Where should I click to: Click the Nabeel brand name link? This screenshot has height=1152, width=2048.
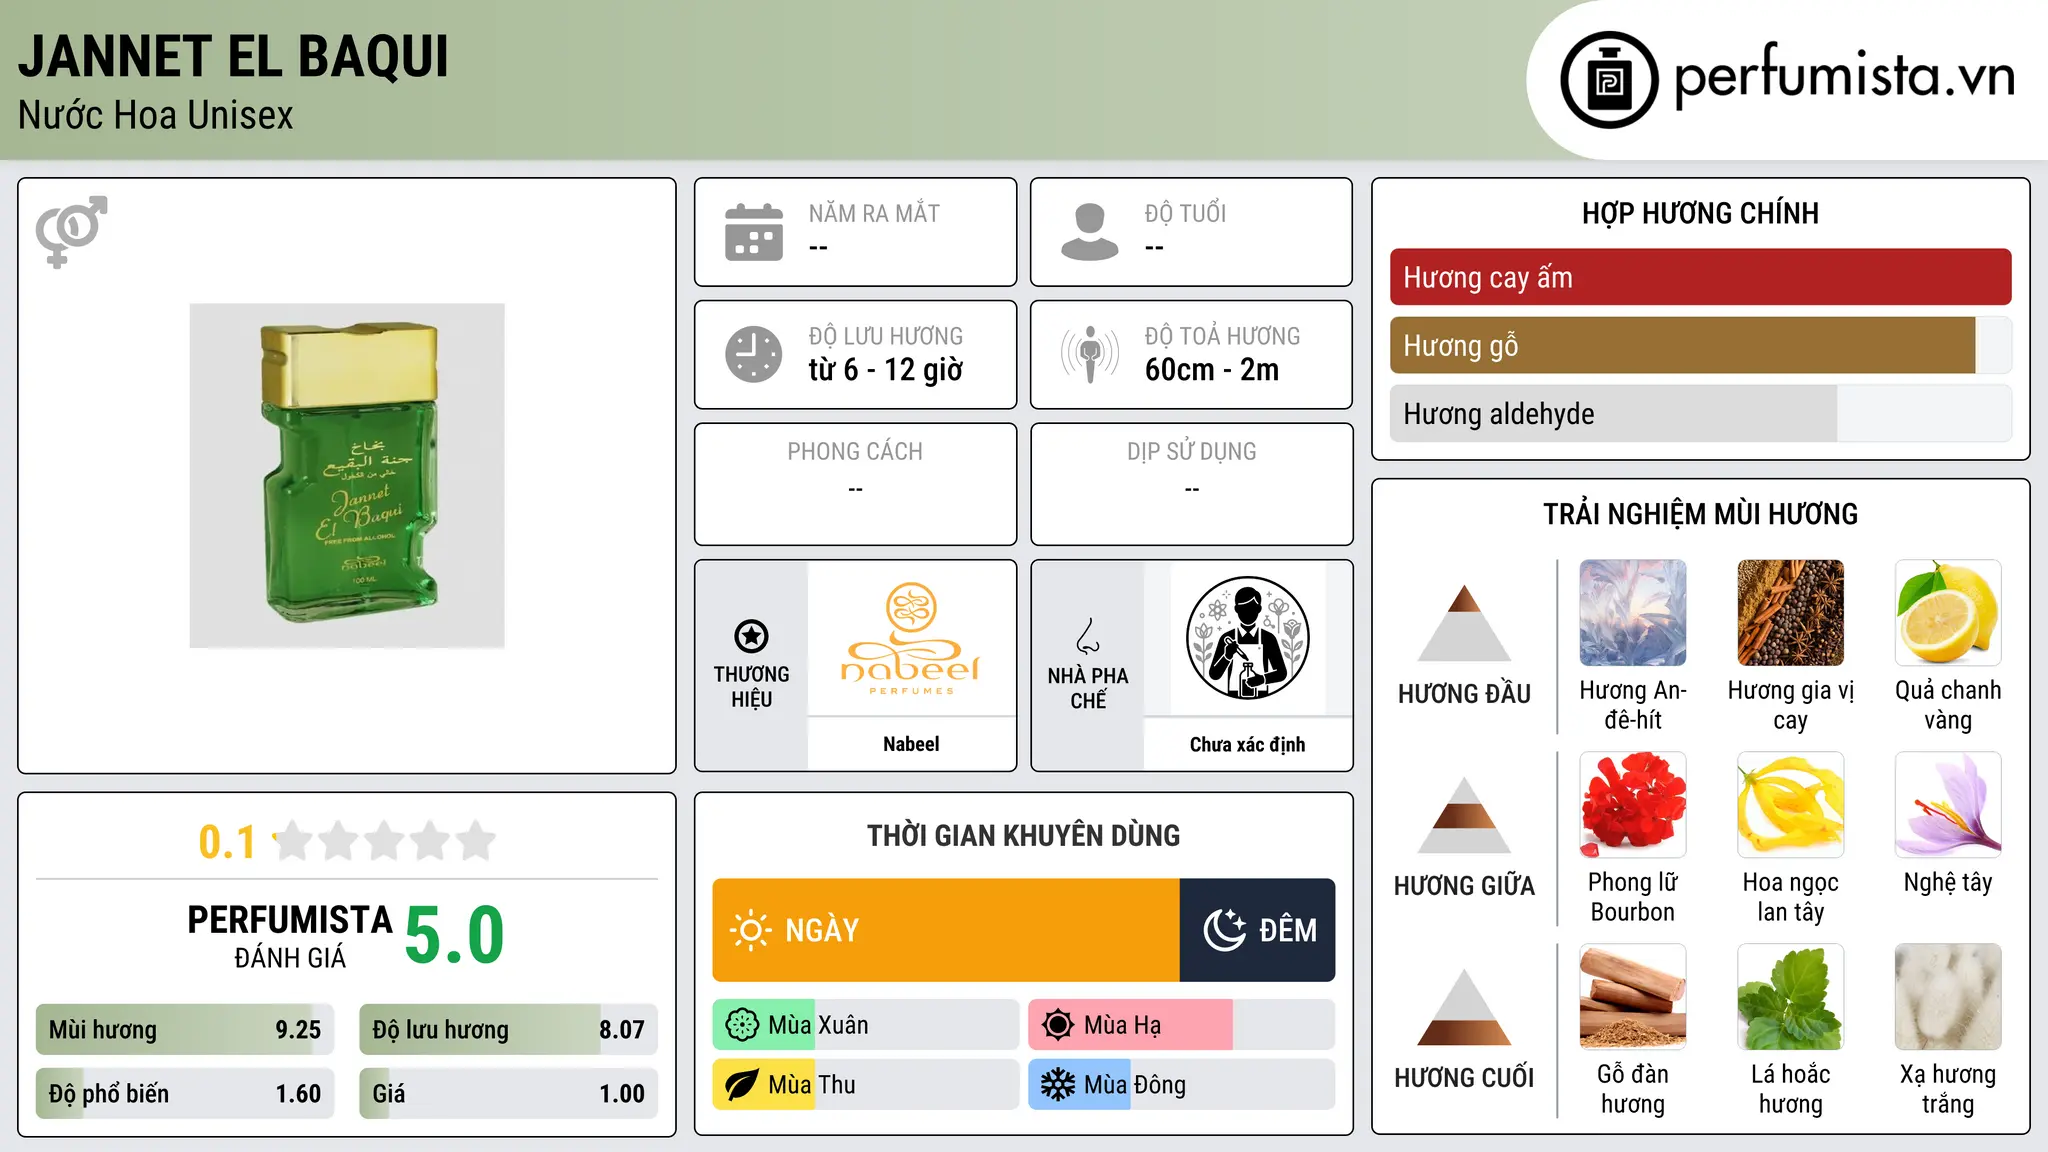point(911,744)
